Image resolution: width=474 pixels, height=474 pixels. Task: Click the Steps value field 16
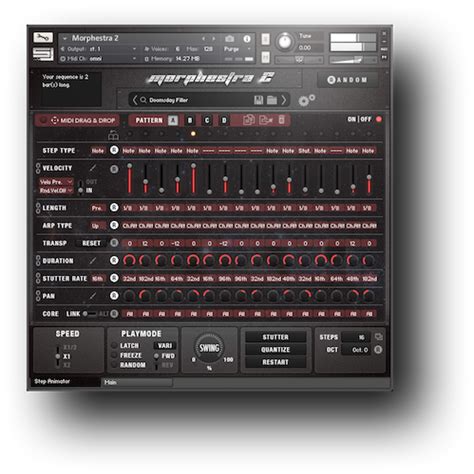click(357, 337)
